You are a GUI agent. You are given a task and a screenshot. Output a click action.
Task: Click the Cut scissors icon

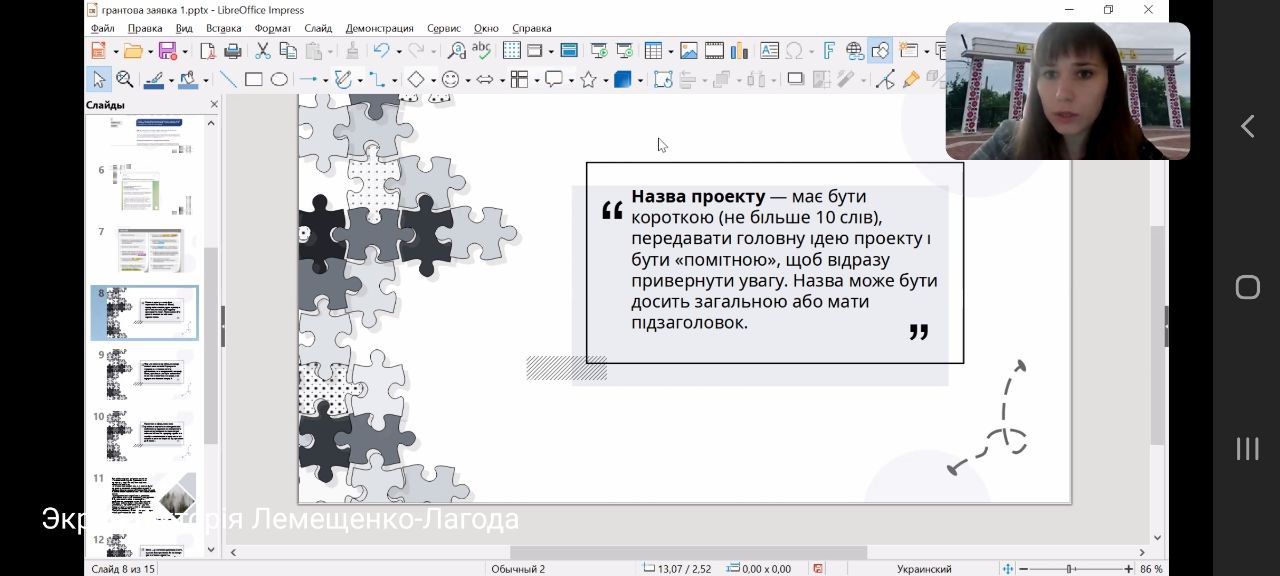262,51
